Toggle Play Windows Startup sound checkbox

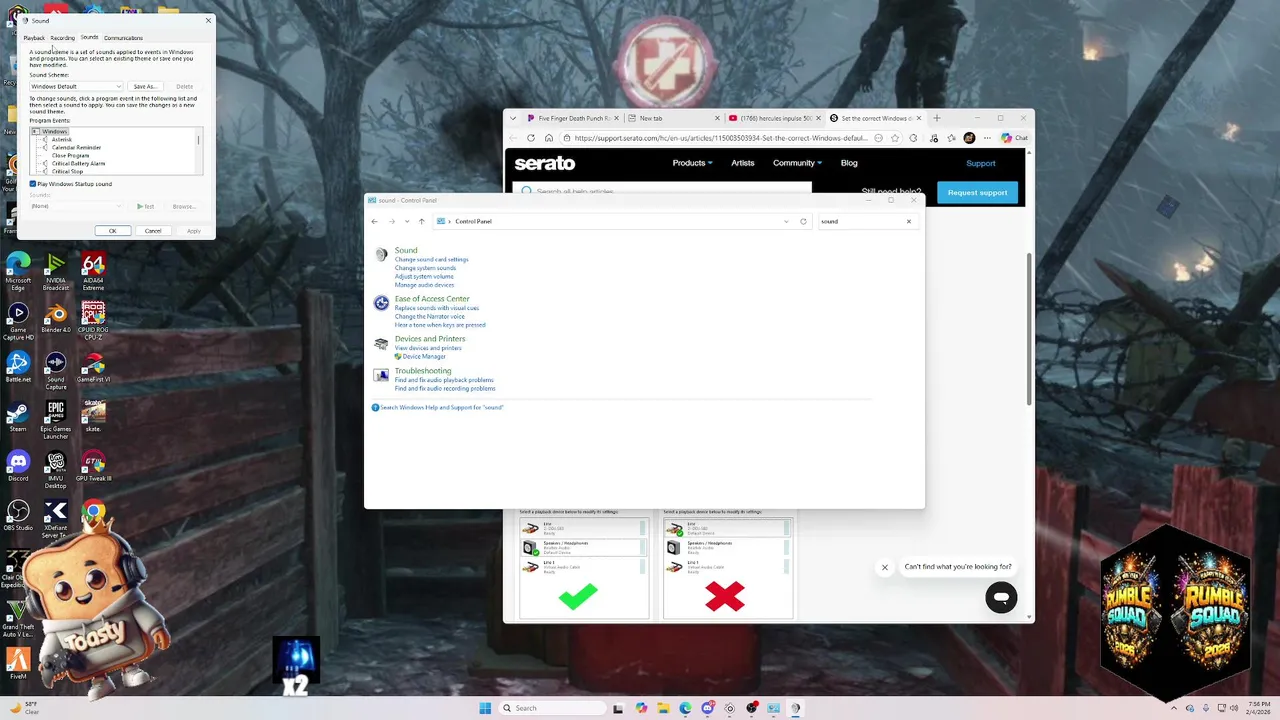click(x=33, y=184)
